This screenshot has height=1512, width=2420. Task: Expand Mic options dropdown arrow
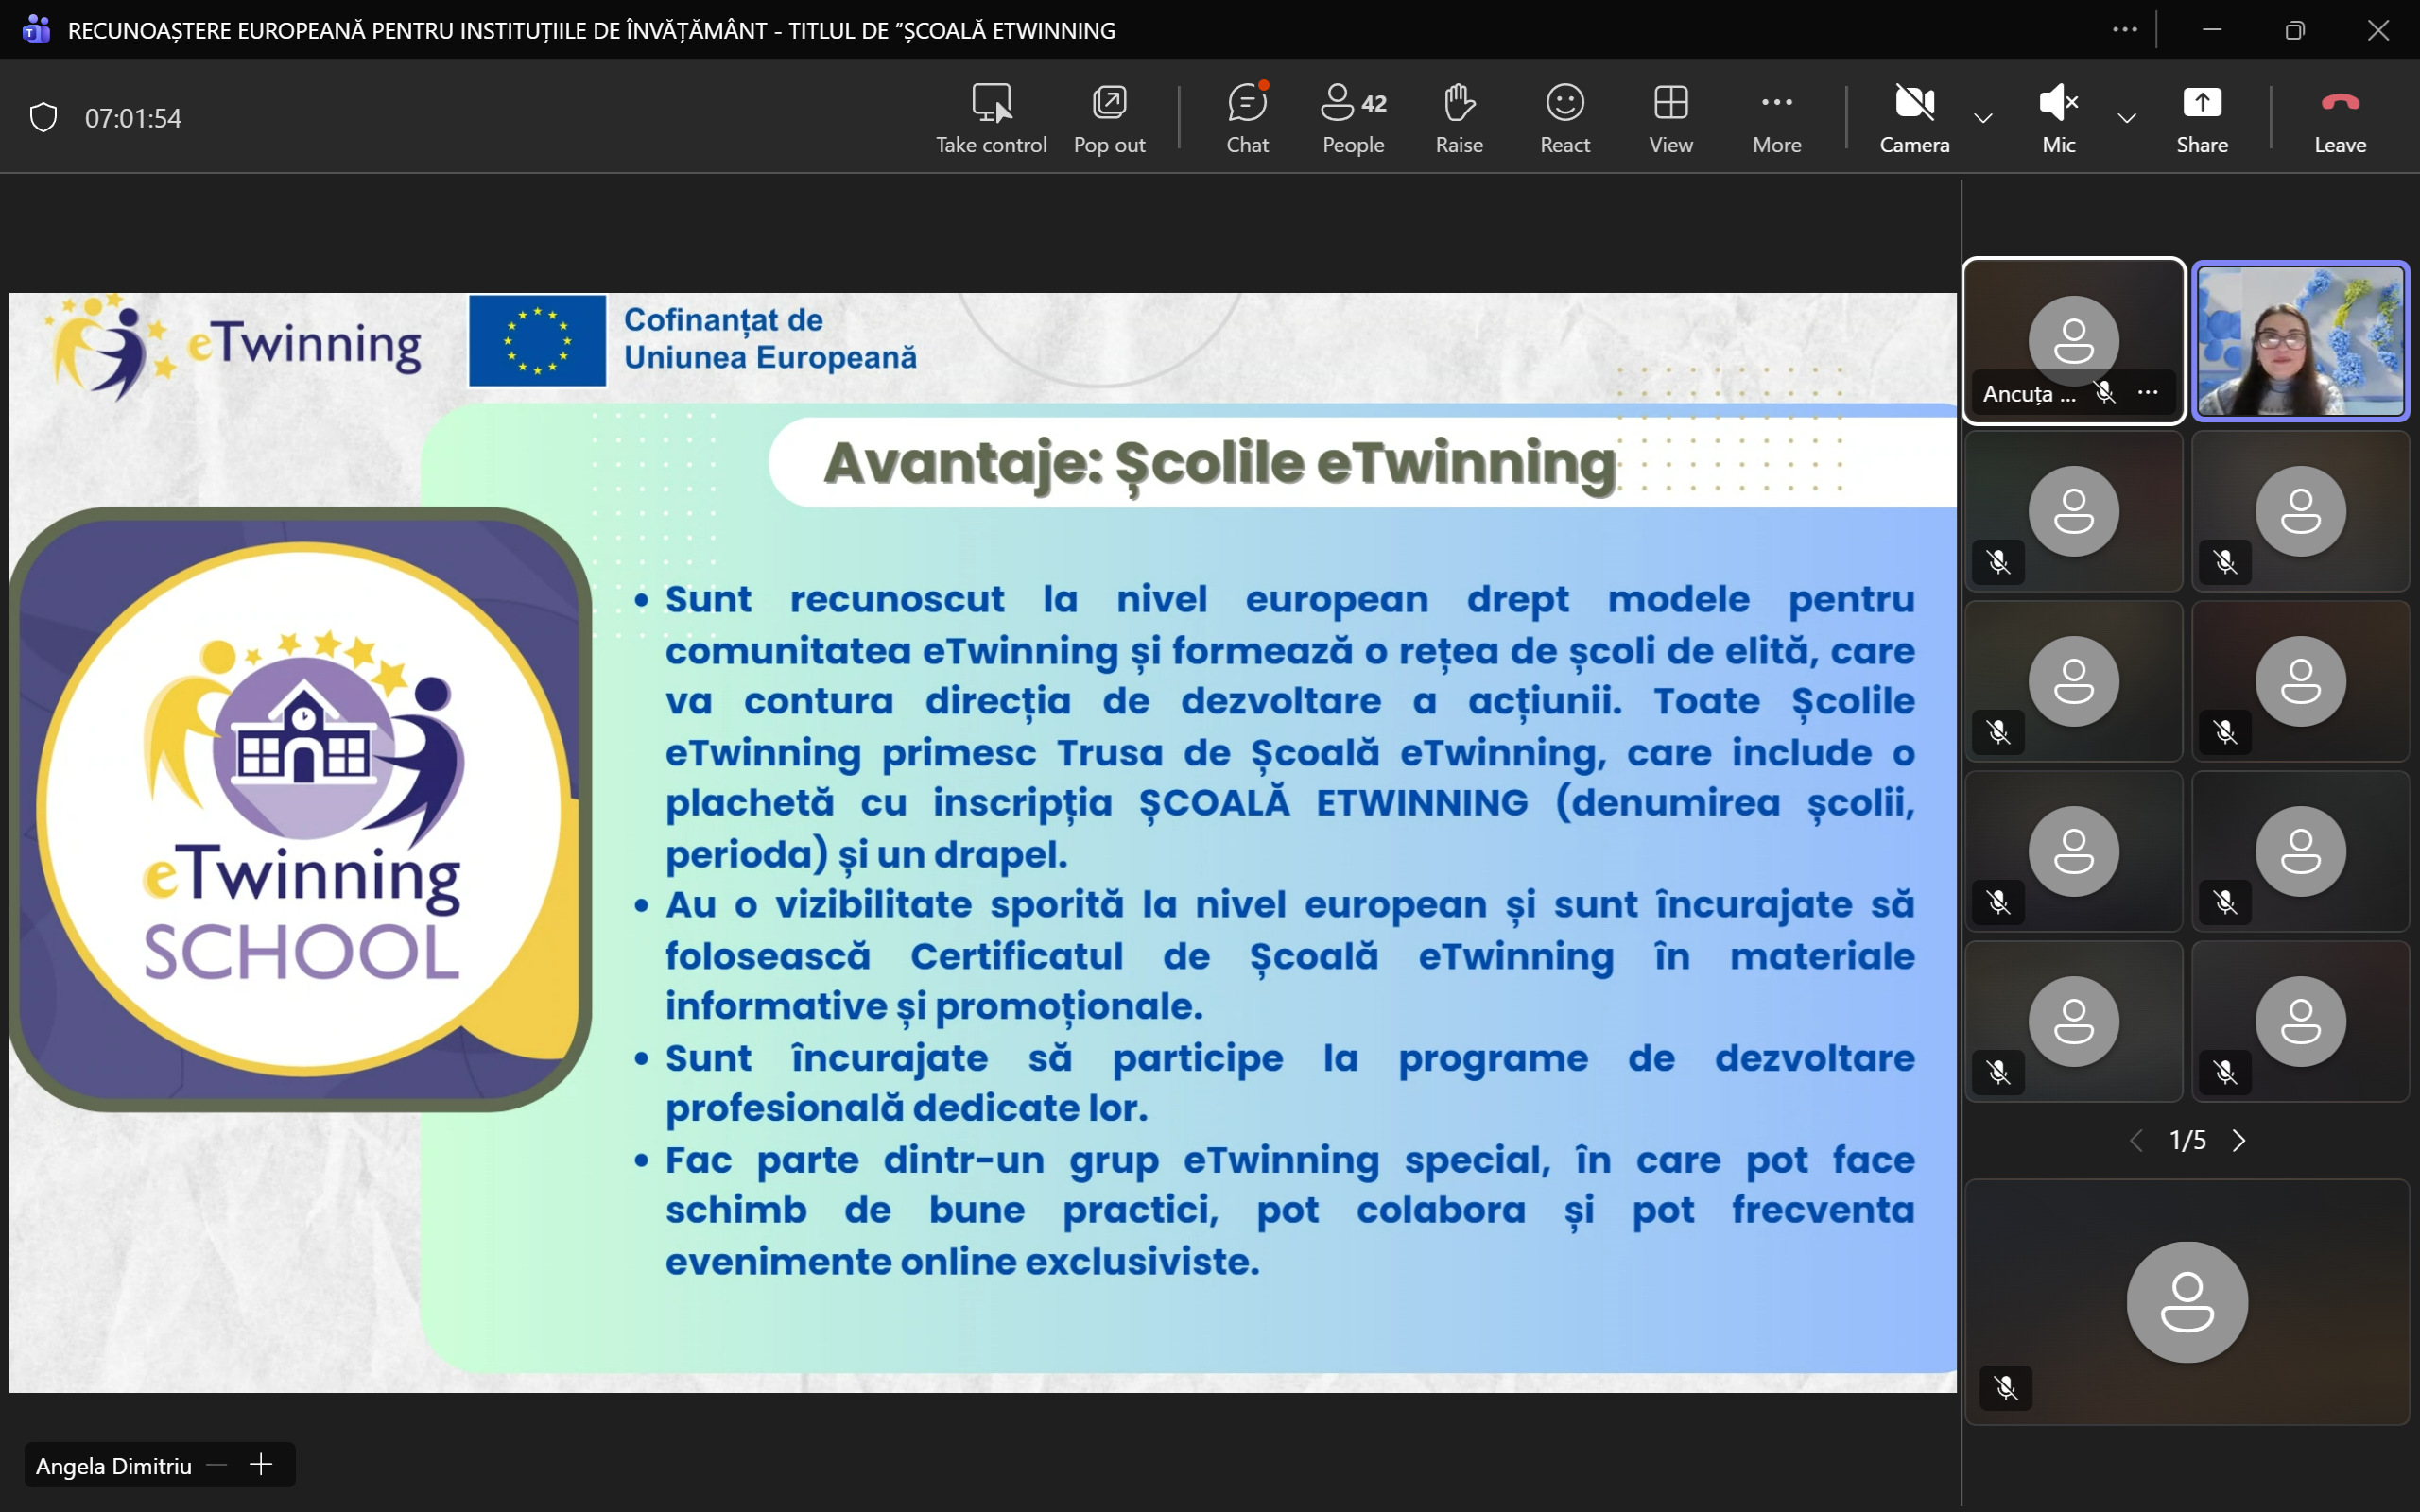(2127, 118)
